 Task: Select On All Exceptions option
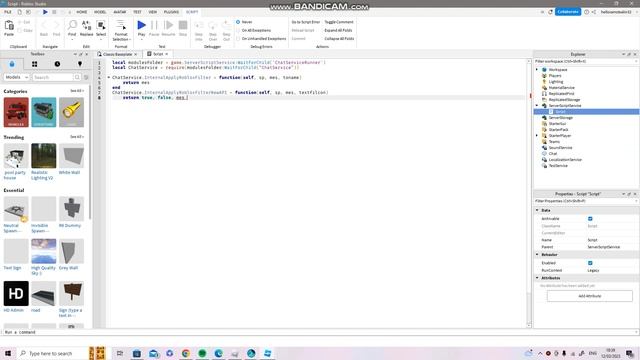[x=238, y=30]
